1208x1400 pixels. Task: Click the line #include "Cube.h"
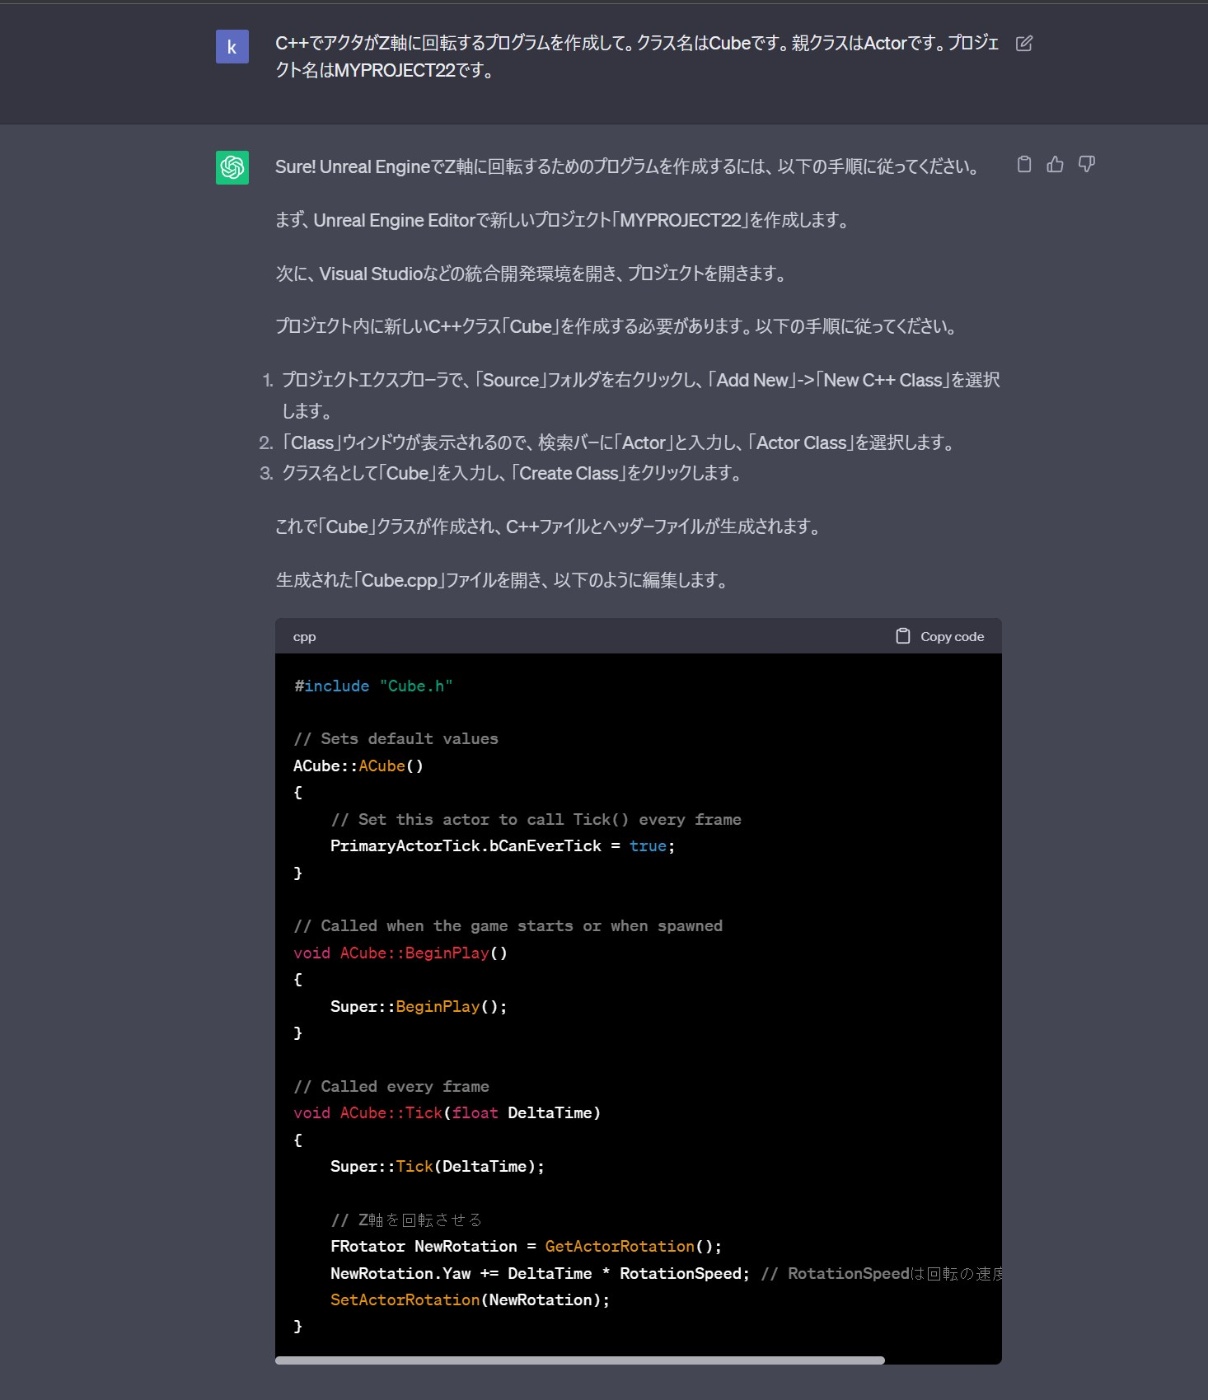pyautogui.click(x=373, y=686)
